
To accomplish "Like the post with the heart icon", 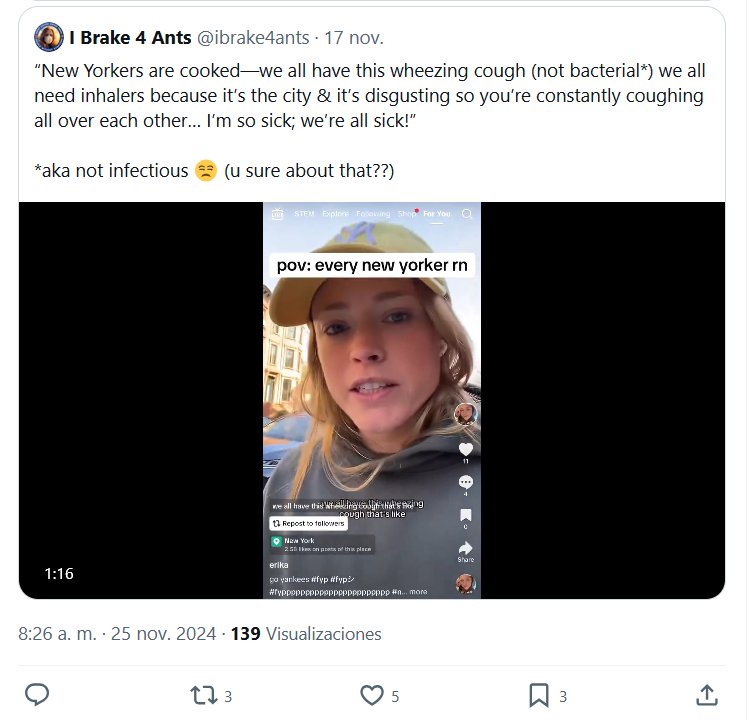I will tap(371, 694).
